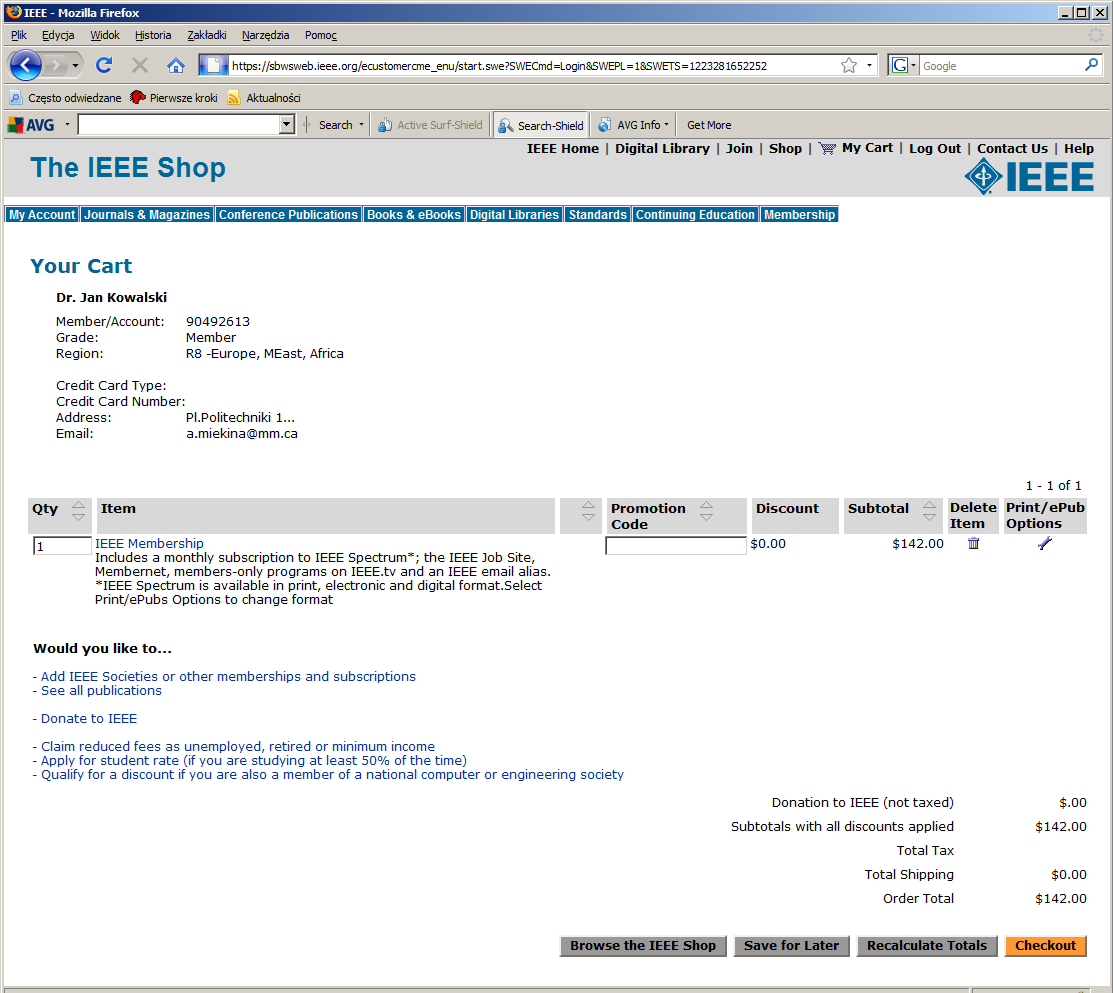Image resolution: width=1113 pixels, height=993 pixels.
Task: Open the Historia menu
Action: point(153,35)
